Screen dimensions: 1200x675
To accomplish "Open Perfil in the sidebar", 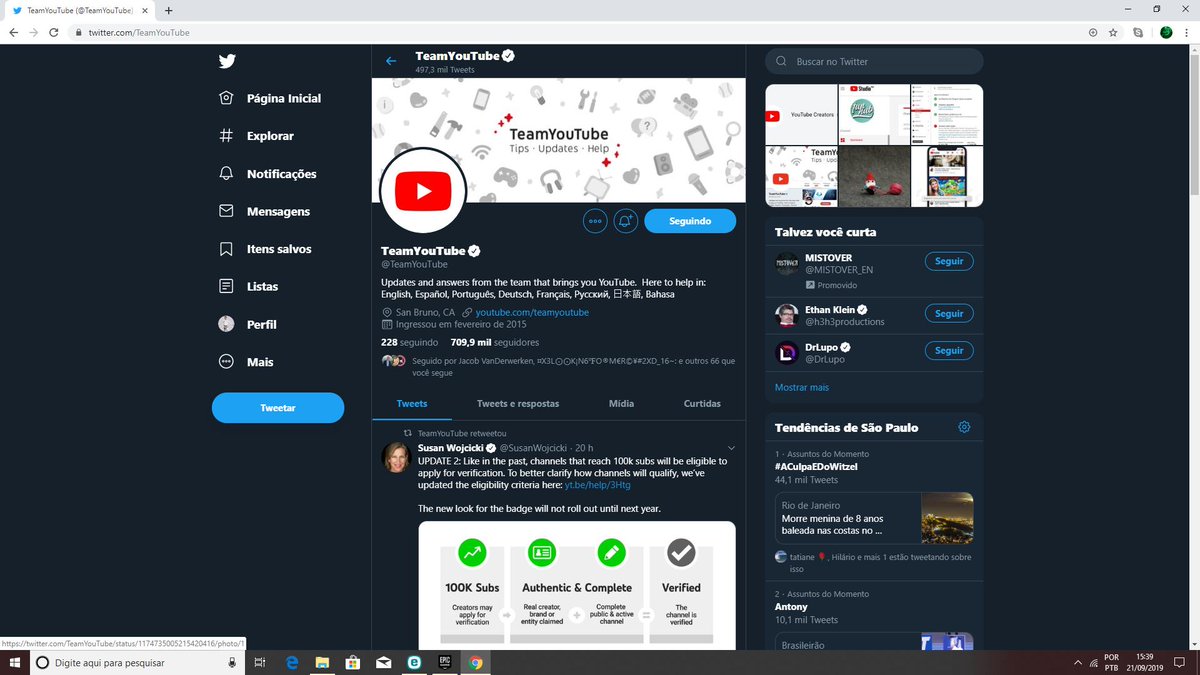I will point(247,324).
